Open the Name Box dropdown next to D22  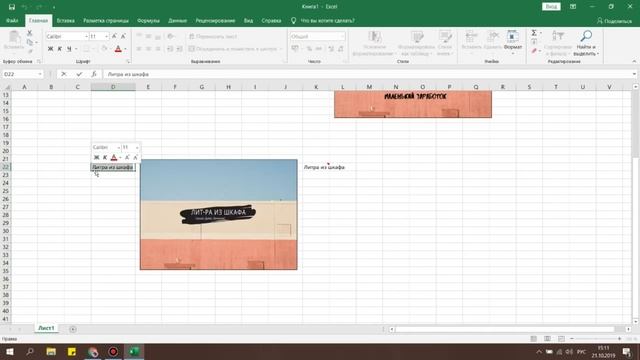pos(40,74)
